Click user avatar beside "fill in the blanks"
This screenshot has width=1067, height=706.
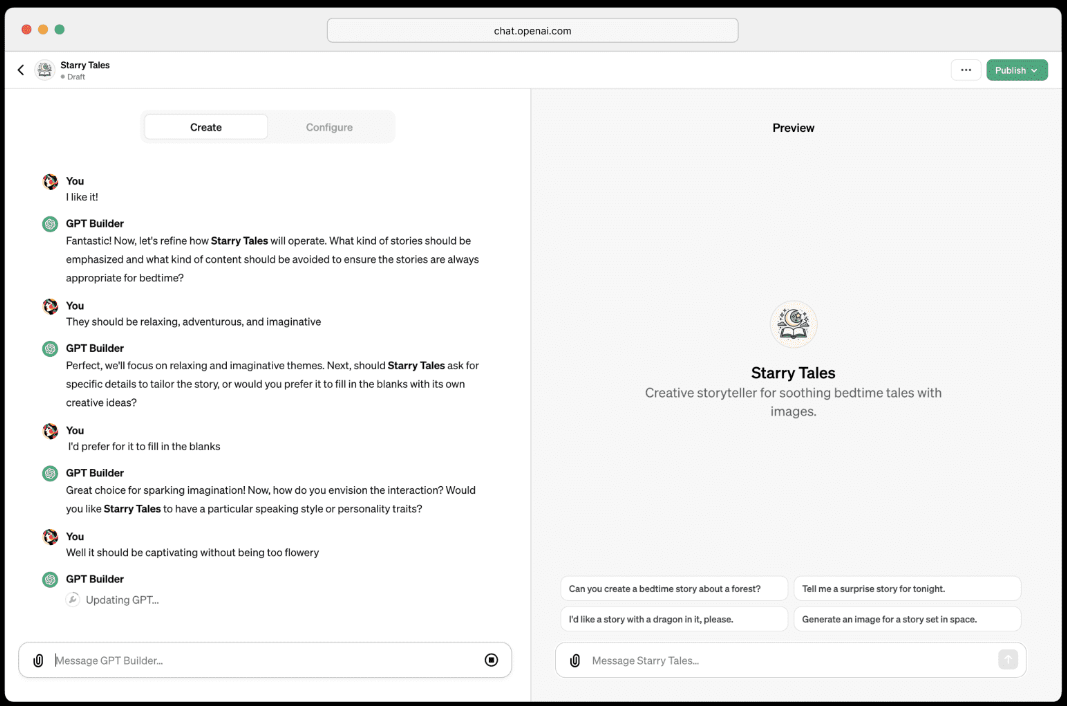click(x=50, y=431)
